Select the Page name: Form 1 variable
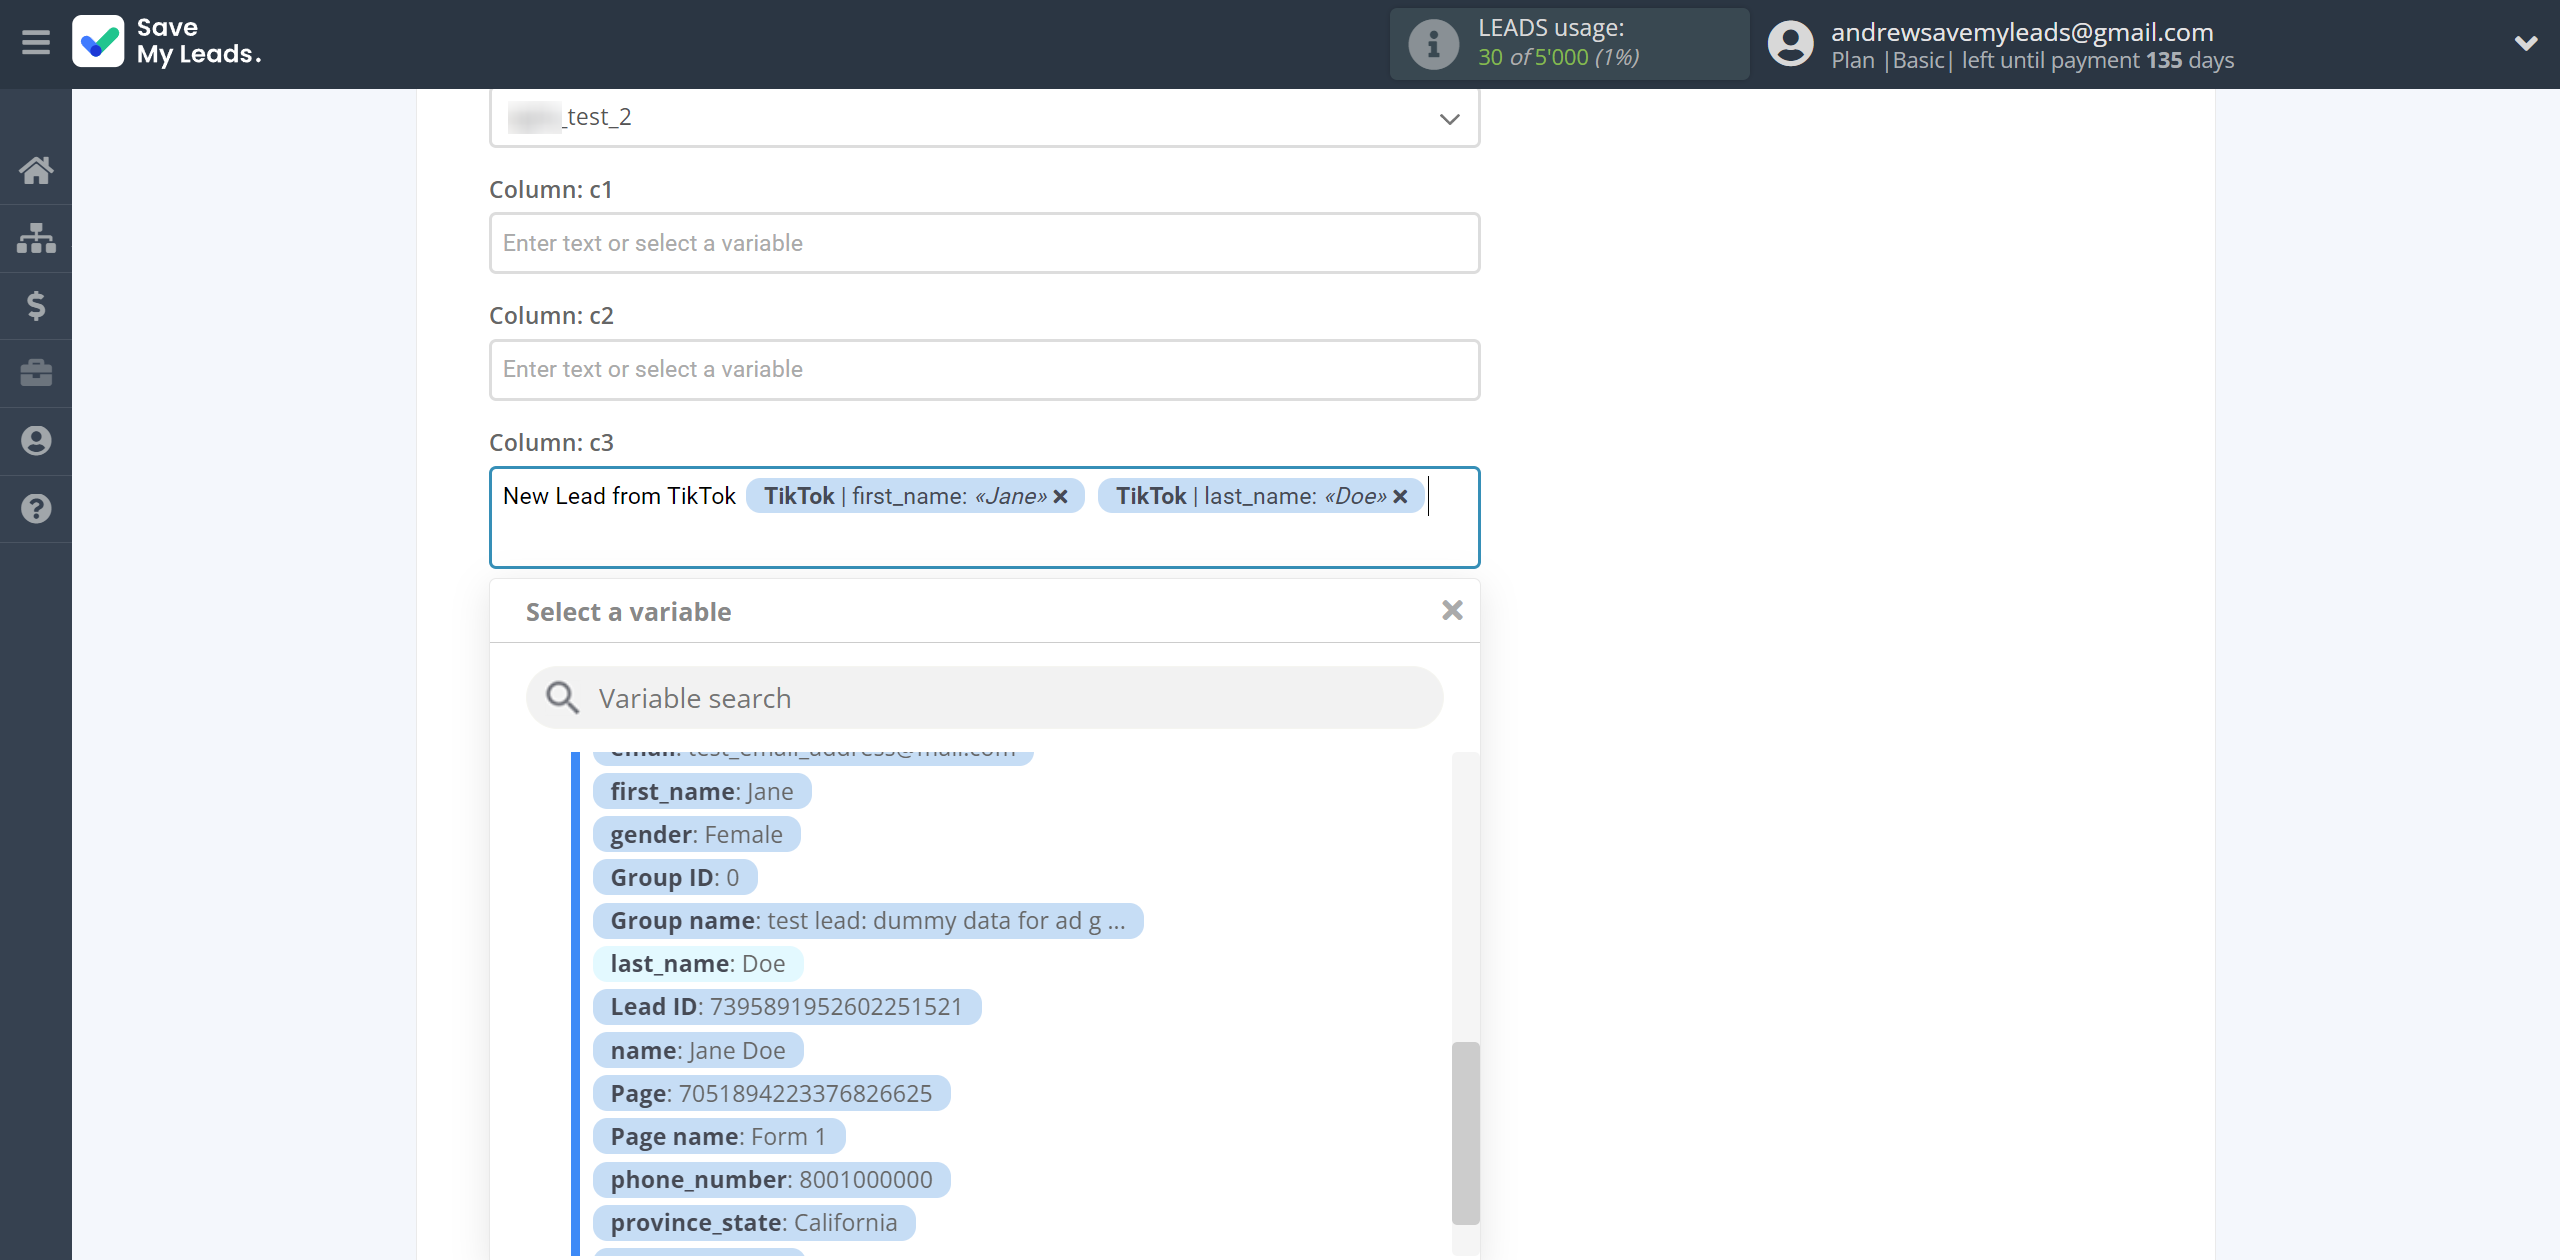This screenshot has height=1260, width=2560. coord(719,1137)
